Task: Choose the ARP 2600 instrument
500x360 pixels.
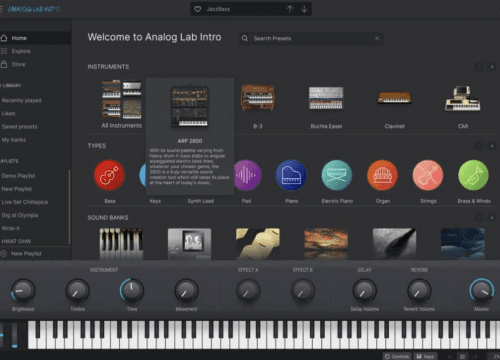Action: point(190,107)
